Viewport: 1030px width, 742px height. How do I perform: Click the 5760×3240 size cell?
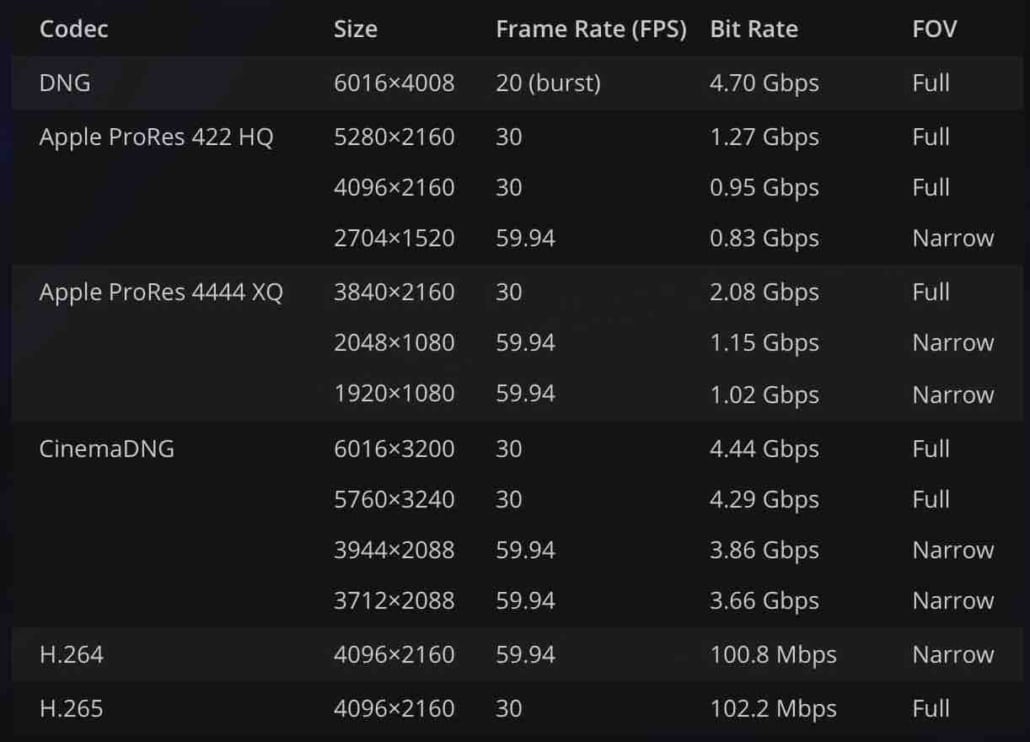394,499
